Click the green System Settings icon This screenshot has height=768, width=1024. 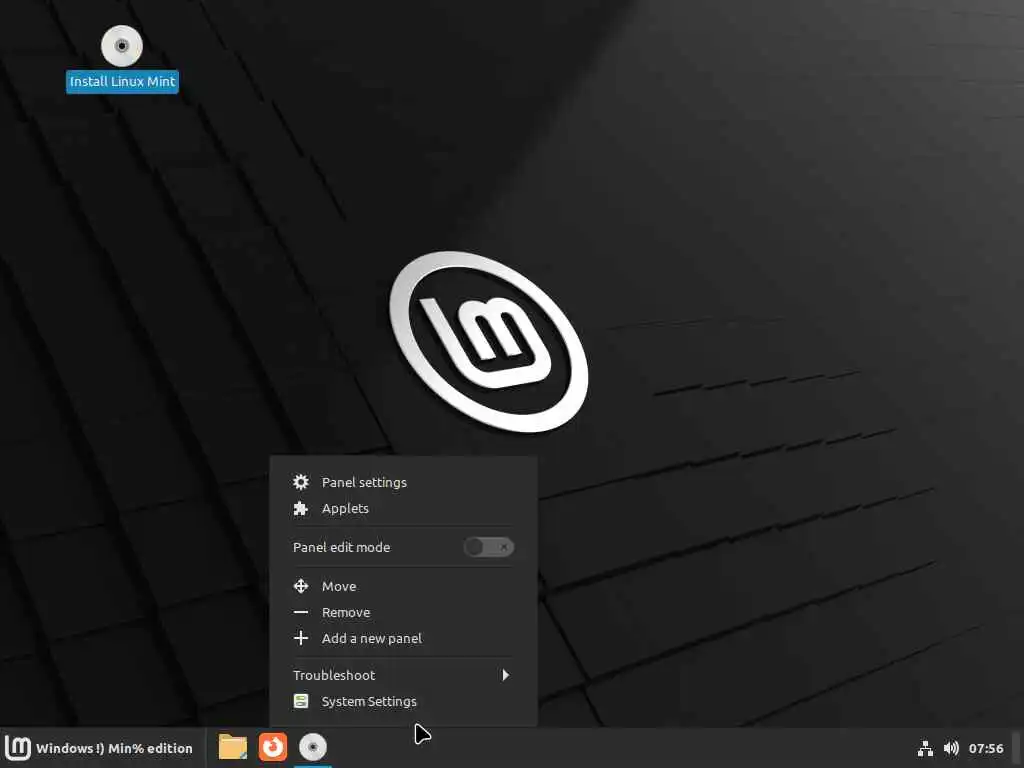point(300,701)
